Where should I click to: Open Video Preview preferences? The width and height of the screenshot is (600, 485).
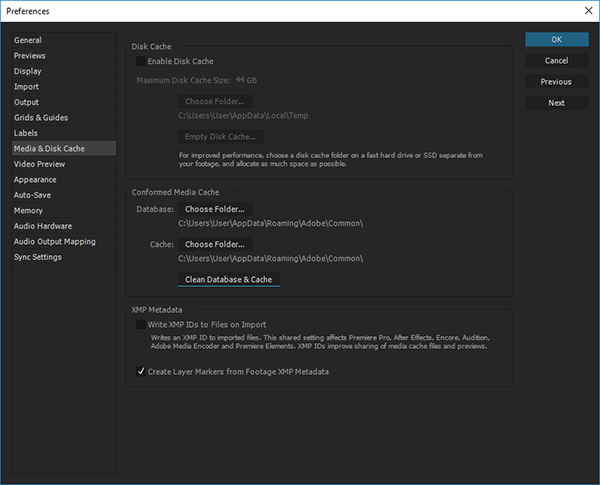40,164
